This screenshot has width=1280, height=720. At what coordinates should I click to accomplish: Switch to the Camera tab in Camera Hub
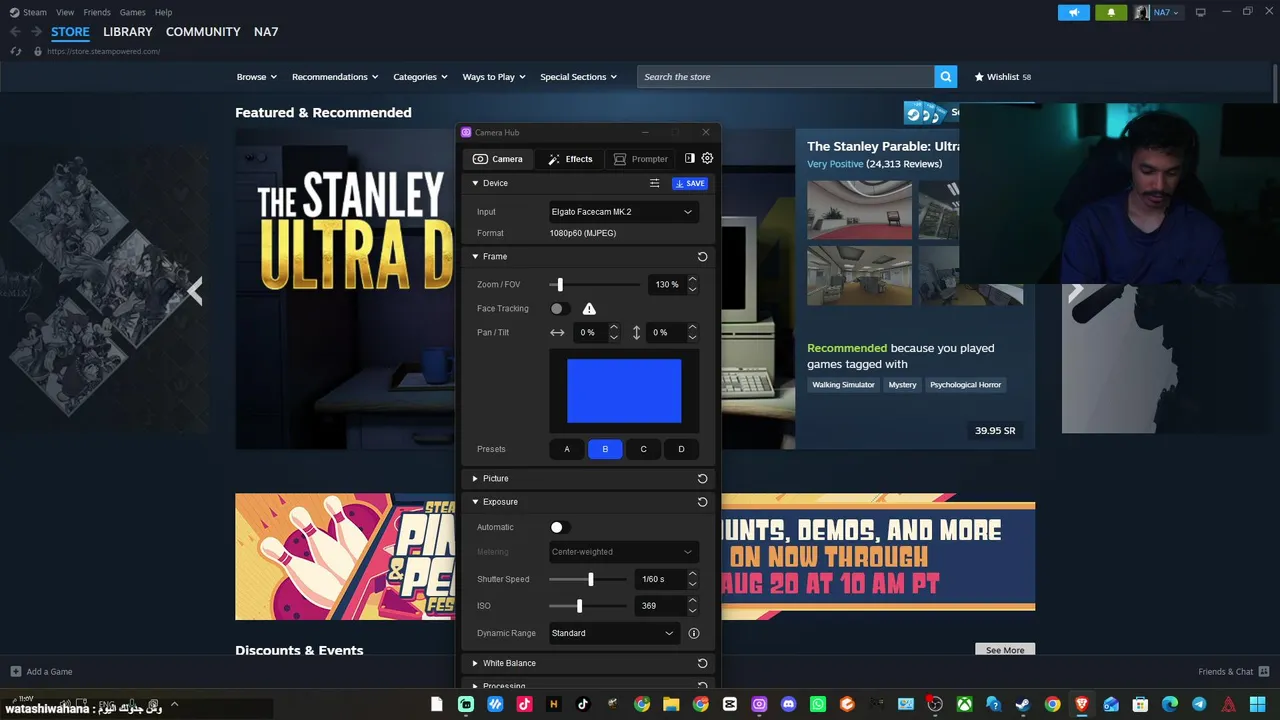pos(498,159)
